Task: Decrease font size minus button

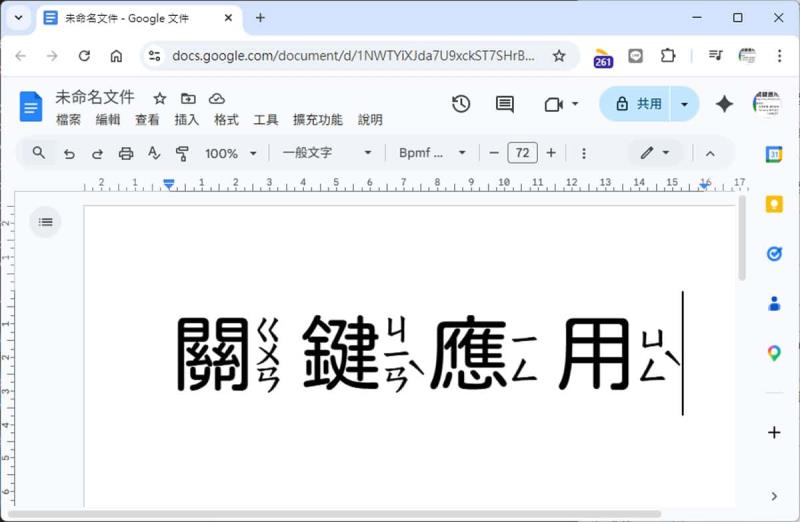Action: tap(493, 153)
